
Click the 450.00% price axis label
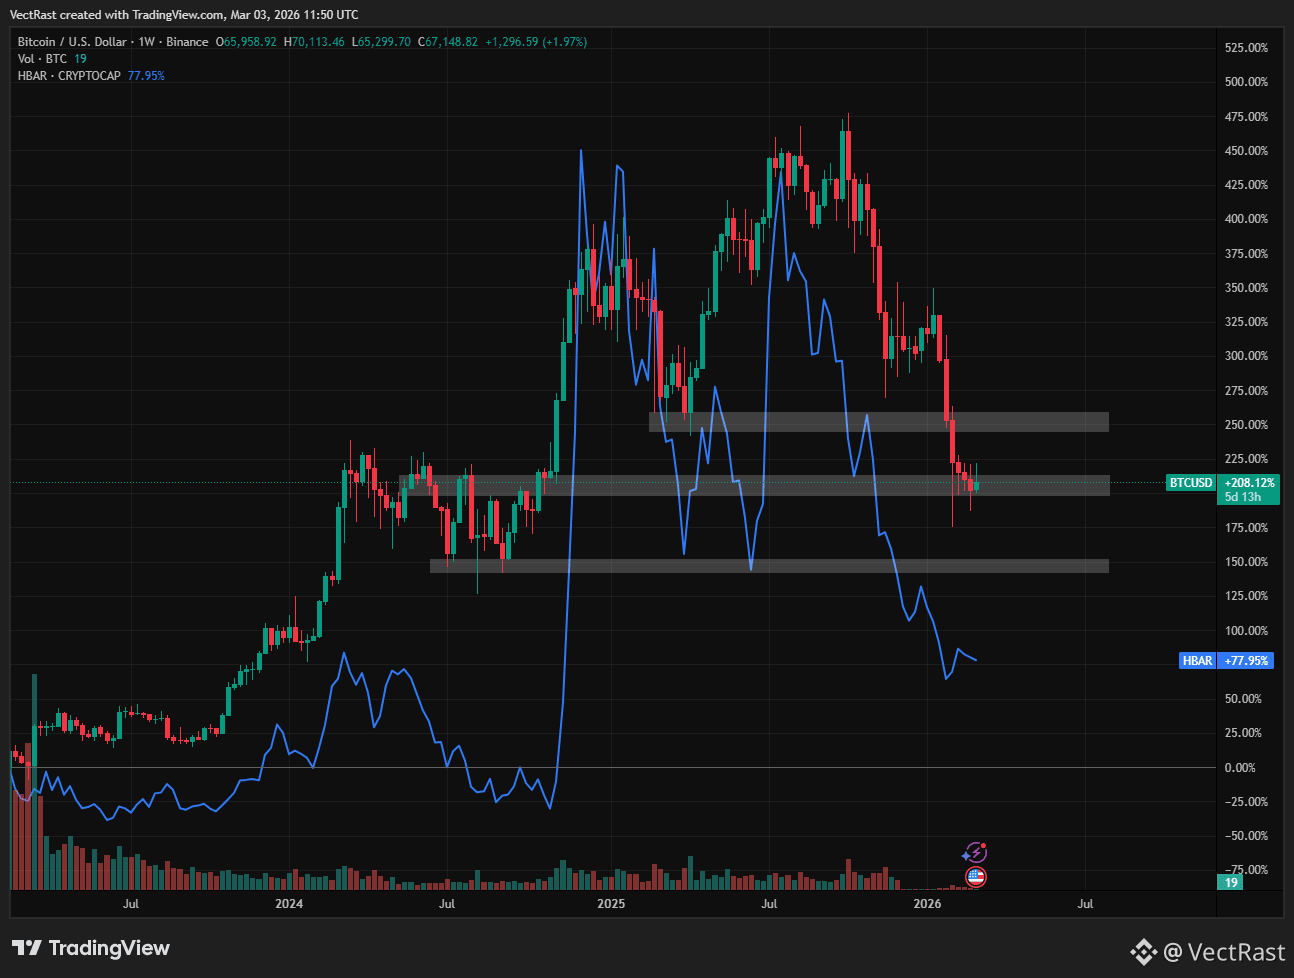coord(1246,151)
